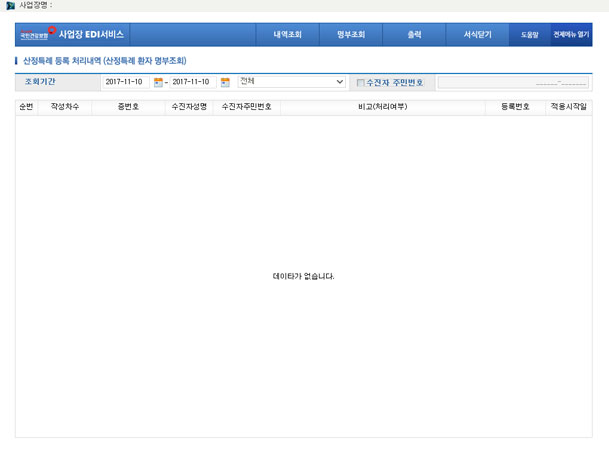Click the end date input field
Screen dimensions: 609x463
192,82
